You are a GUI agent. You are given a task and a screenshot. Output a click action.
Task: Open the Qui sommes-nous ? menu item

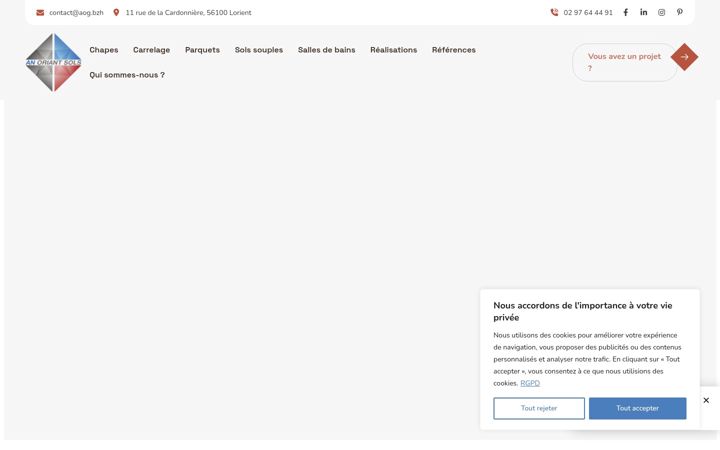(x=127, y=75)
